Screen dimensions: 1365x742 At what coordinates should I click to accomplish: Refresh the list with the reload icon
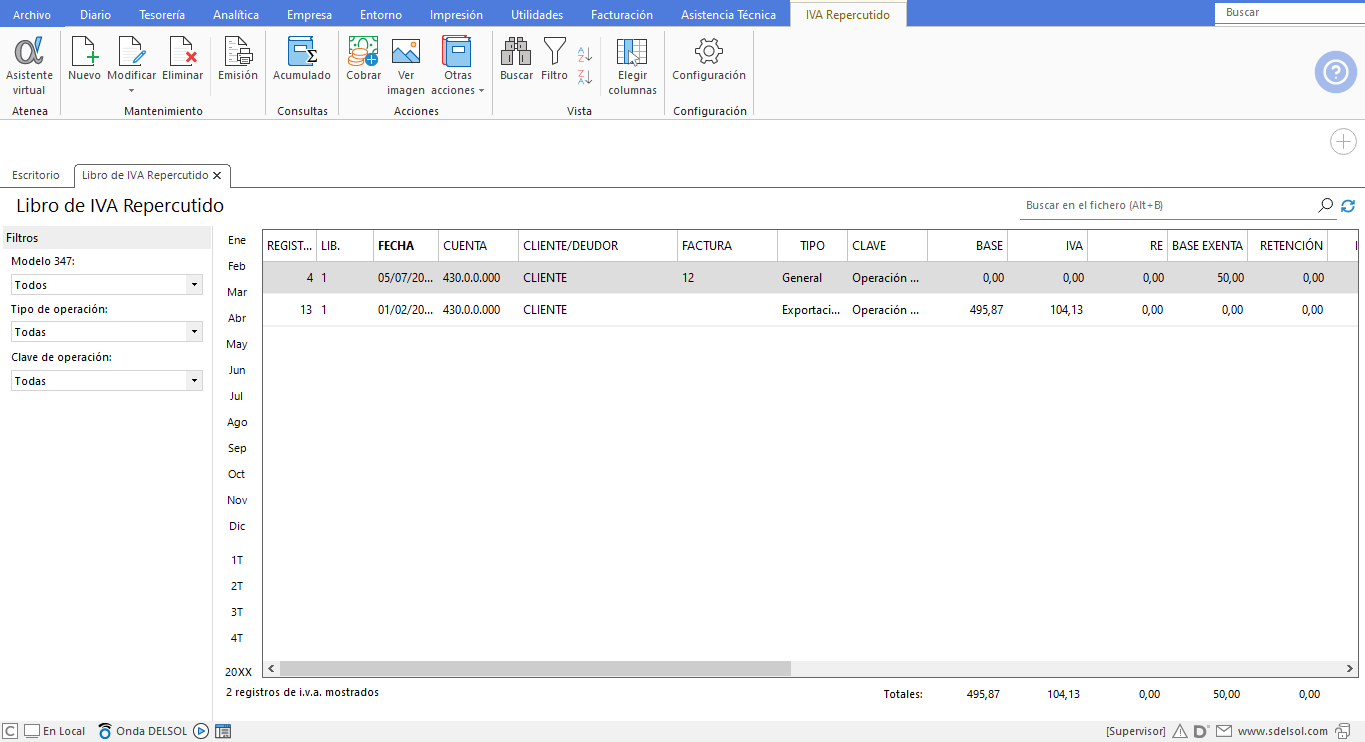[1348, 205]
